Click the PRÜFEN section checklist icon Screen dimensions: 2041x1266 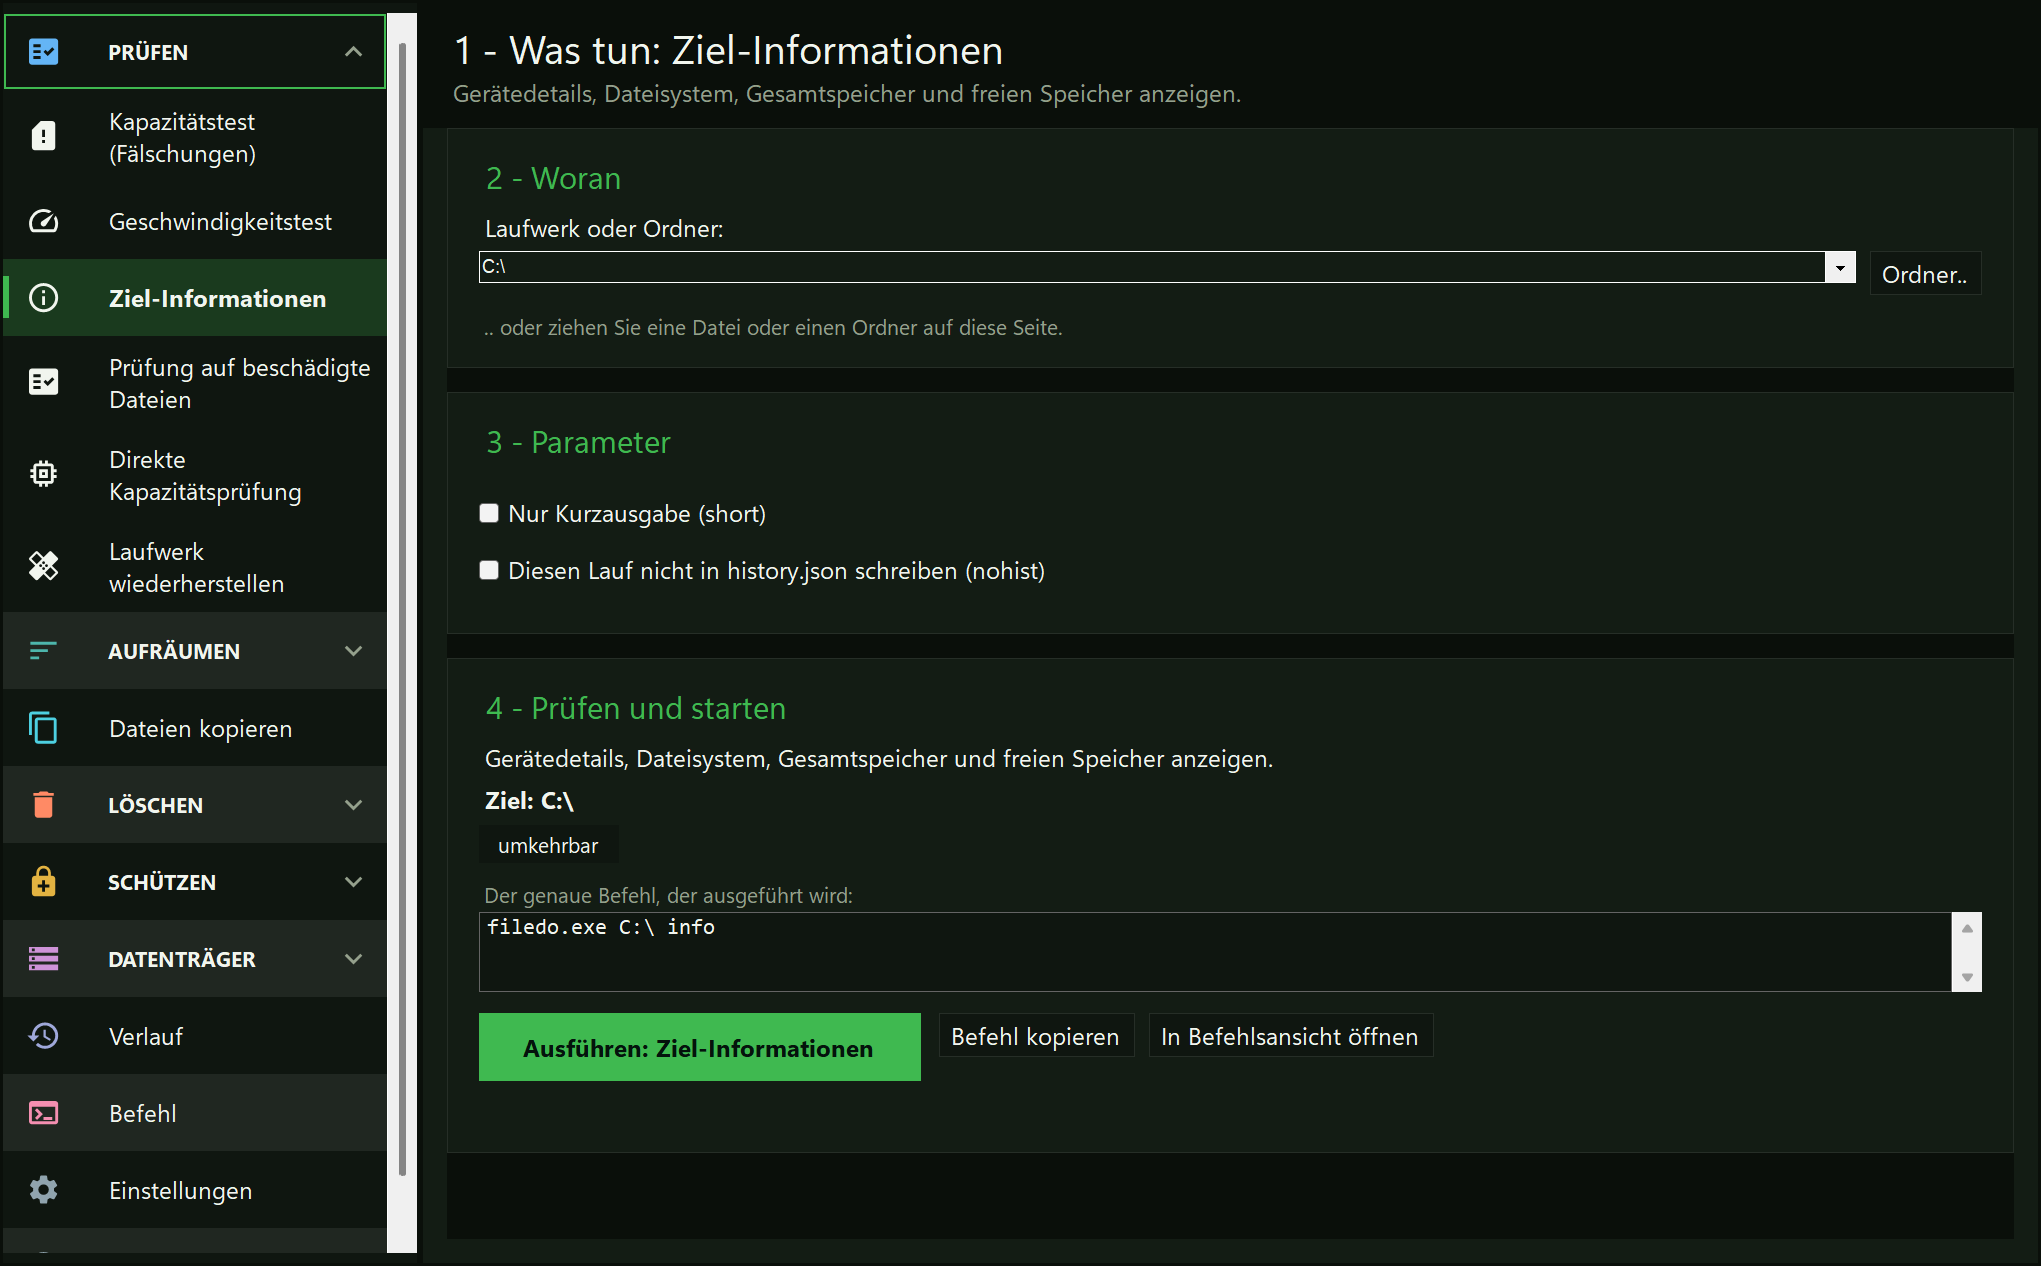(x=43, y=52)
